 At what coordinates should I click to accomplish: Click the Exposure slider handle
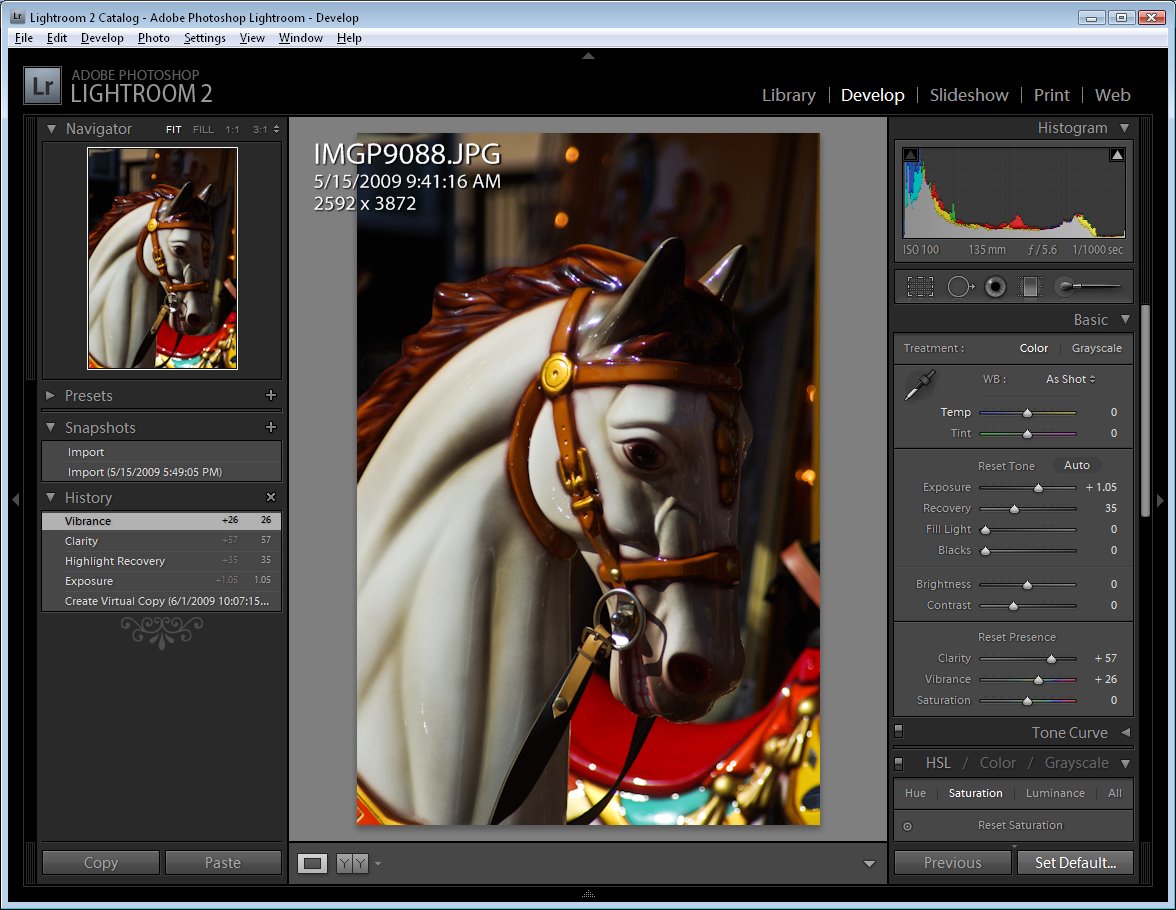pyautogui.click(x=1038, y=488)
